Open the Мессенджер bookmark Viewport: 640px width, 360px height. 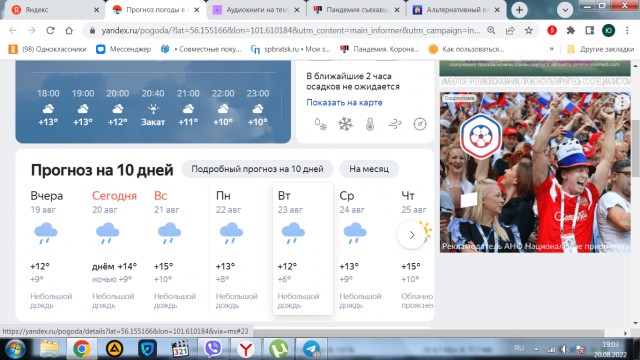[124, 49]
